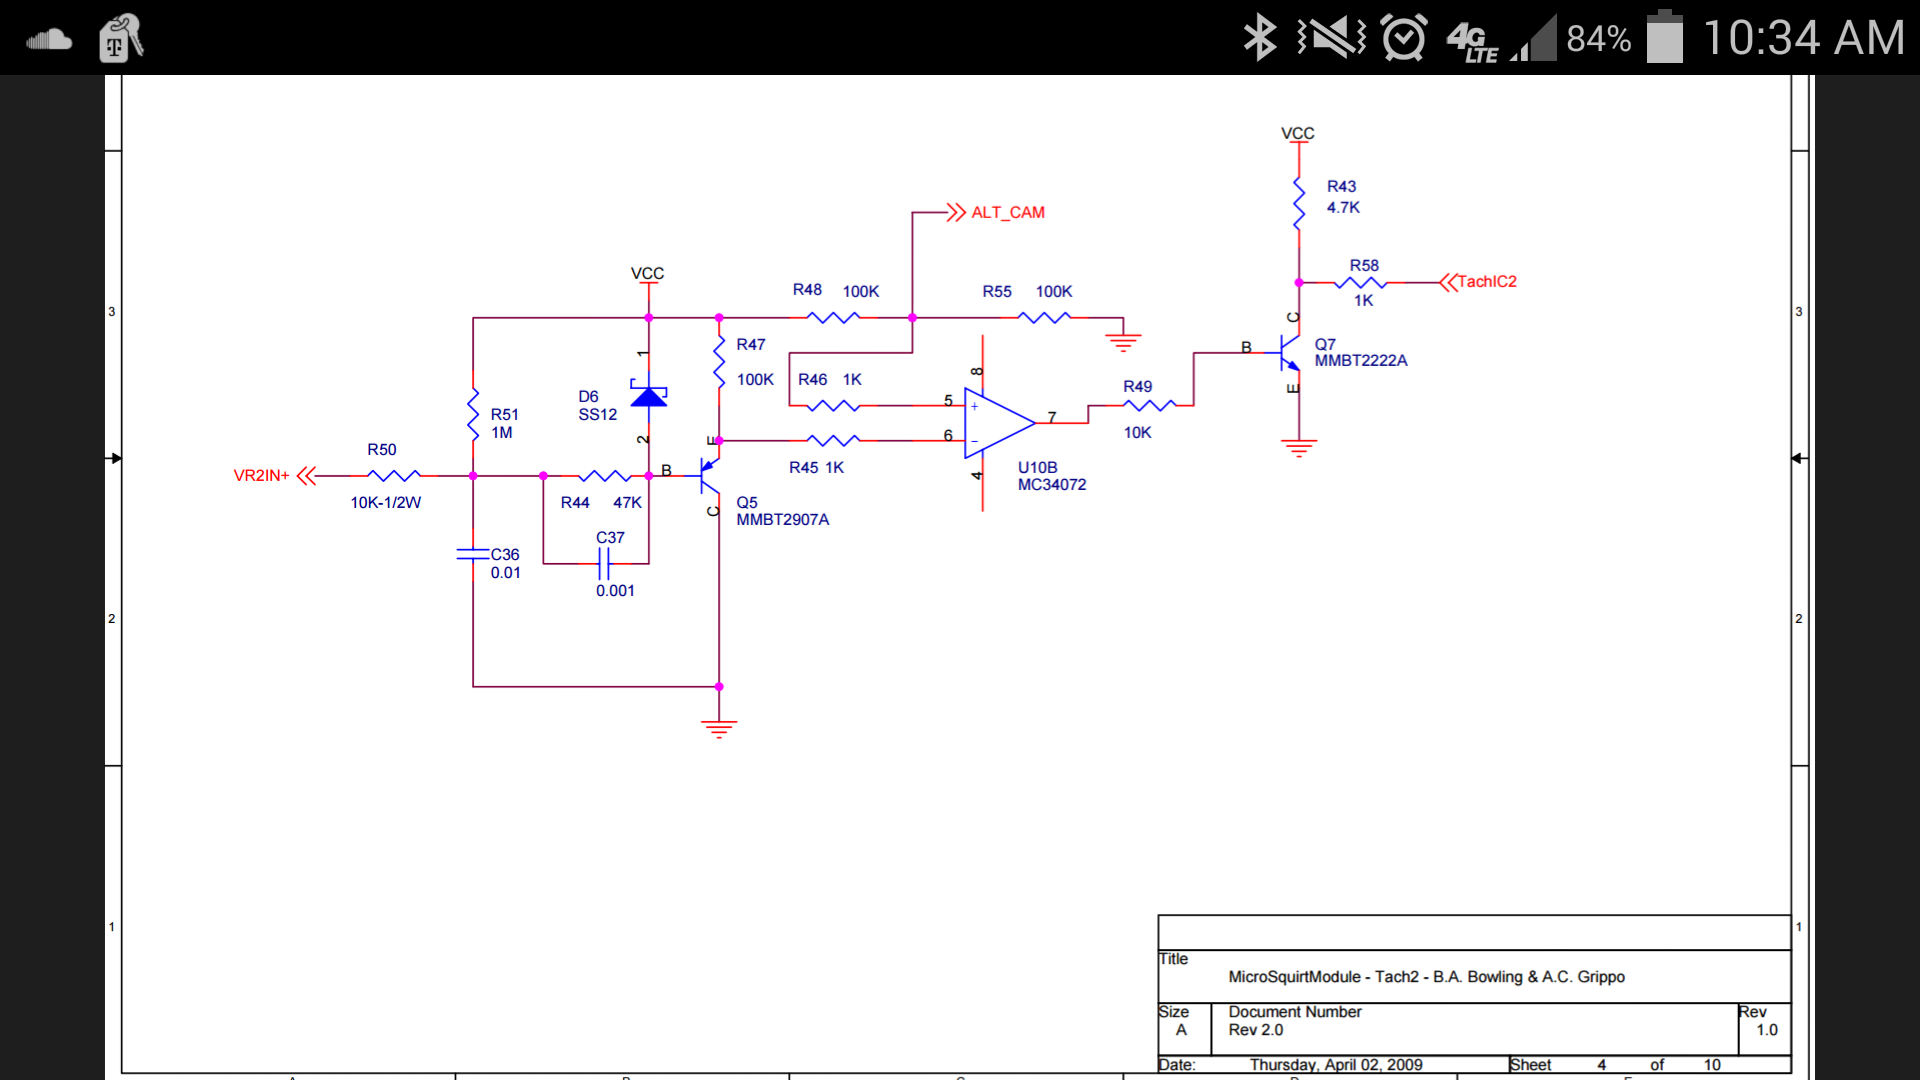Tap the ground symbol below Q7 emitter

click(x=1298, y=447)
